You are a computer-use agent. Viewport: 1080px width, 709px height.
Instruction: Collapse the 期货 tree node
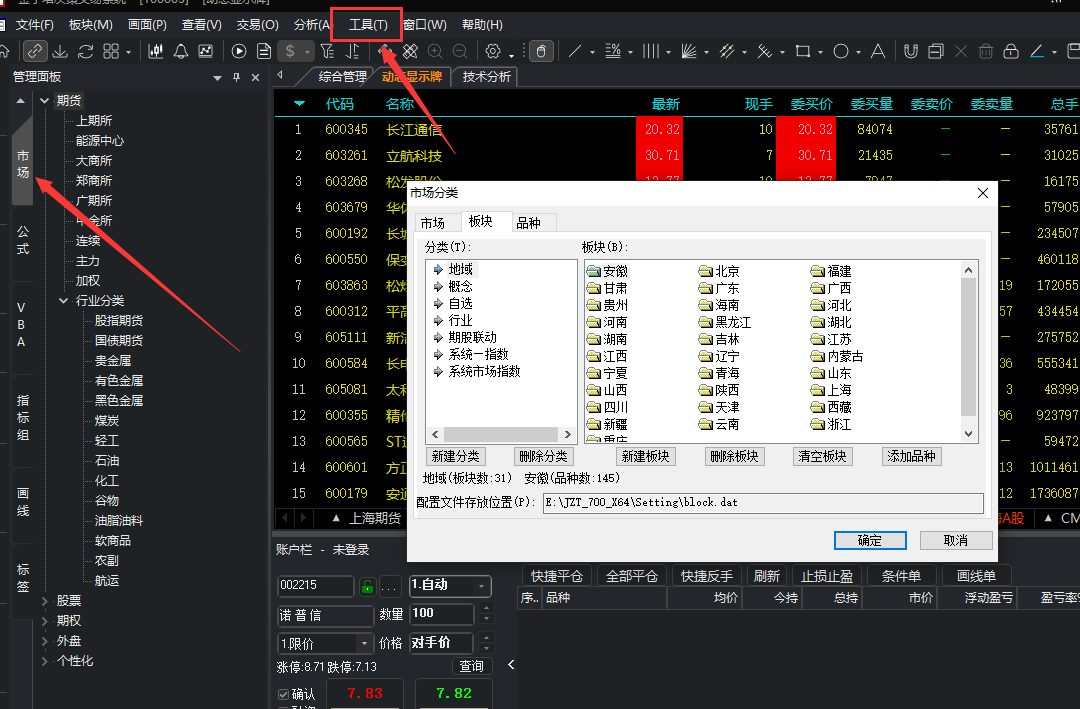45,101
